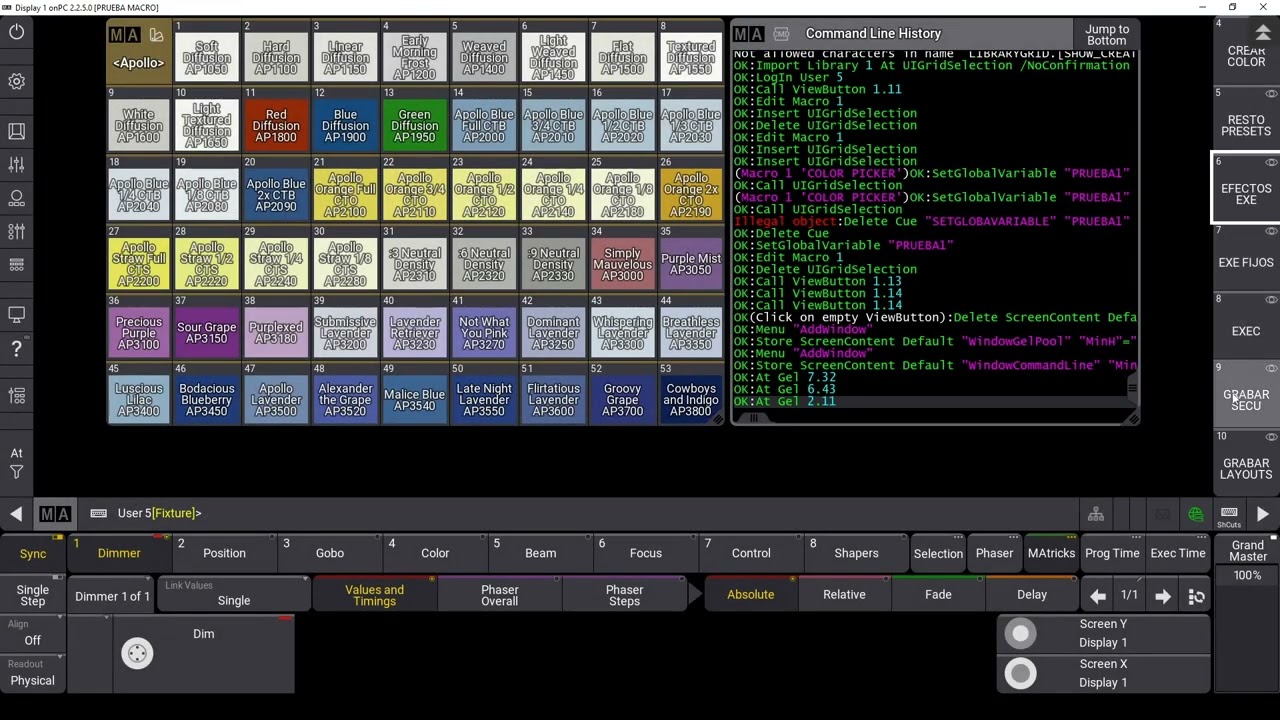The width and height of the screenshot is (1280, 720).
Task: Toggle the Sync button
Action: (33, 553)
